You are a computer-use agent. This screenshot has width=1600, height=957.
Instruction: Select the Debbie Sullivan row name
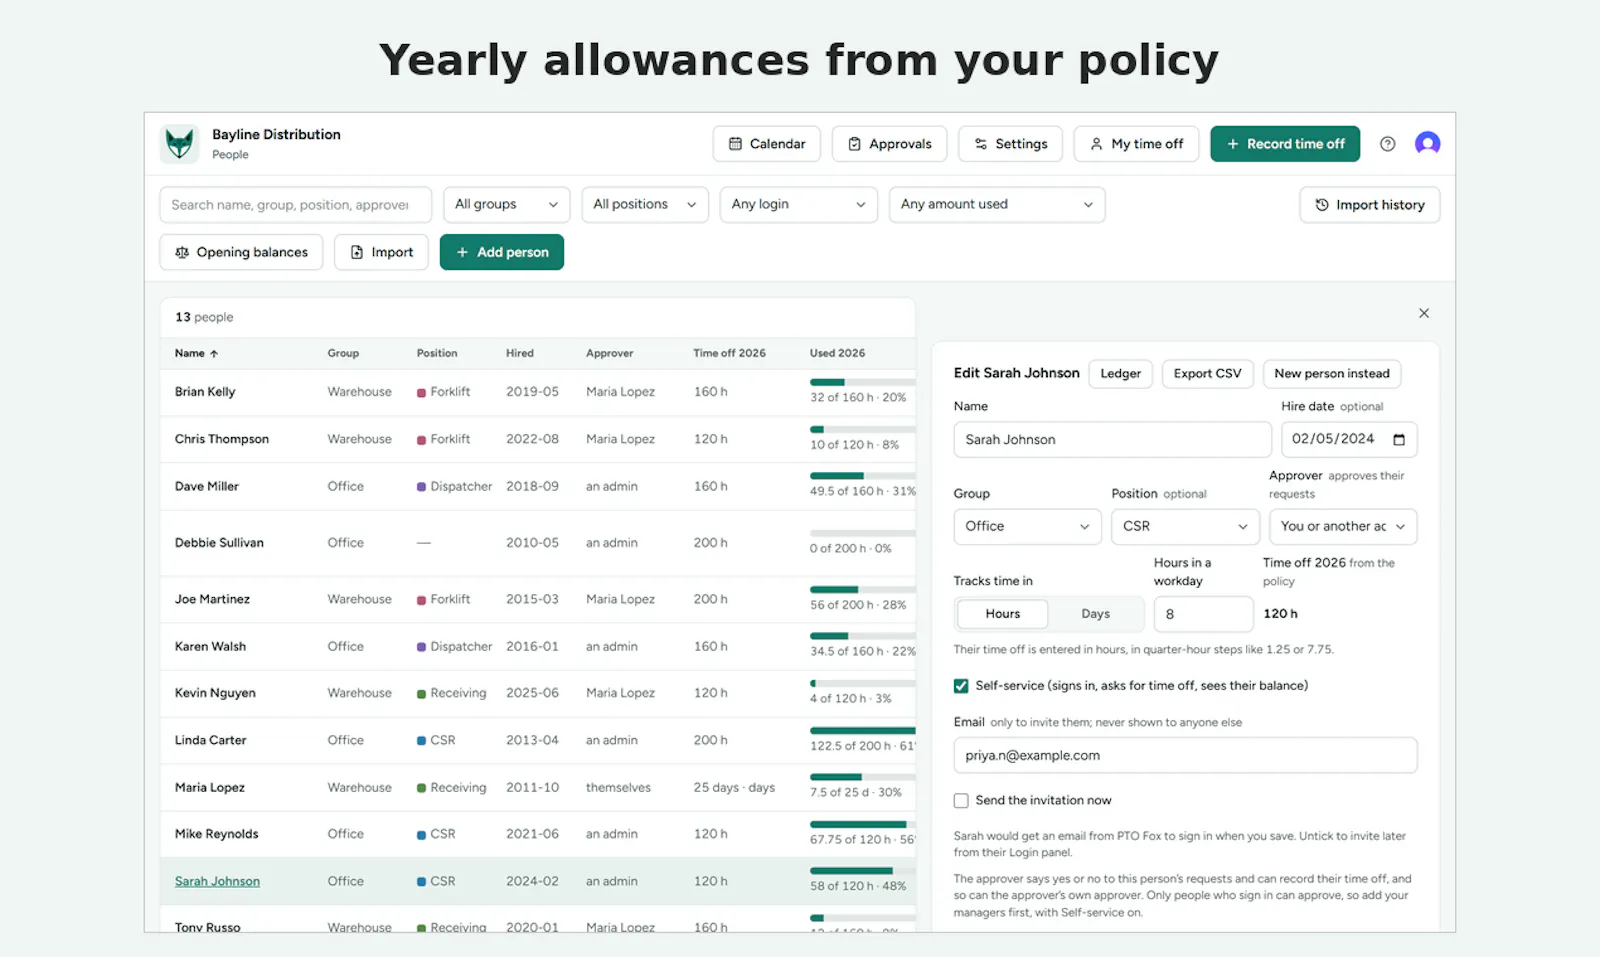point(219,543)
